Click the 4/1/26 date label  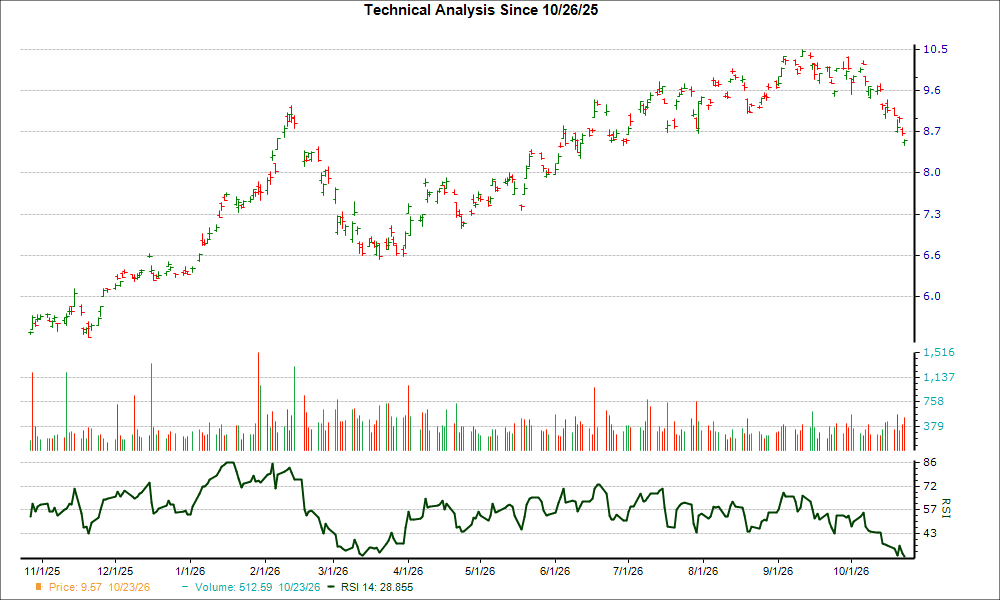point(408,571)
